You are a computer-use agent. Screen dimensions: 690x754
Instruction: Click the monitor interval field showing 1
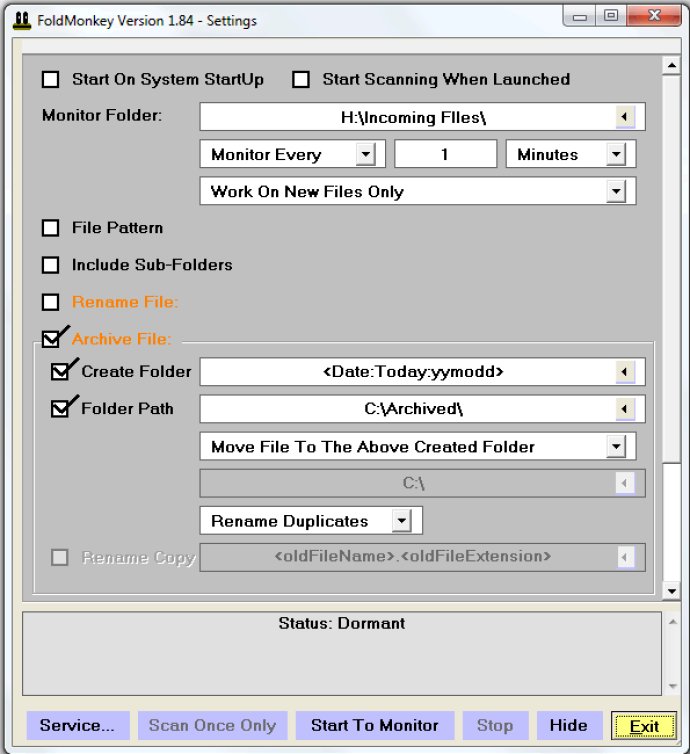click(x=445, y=154)
